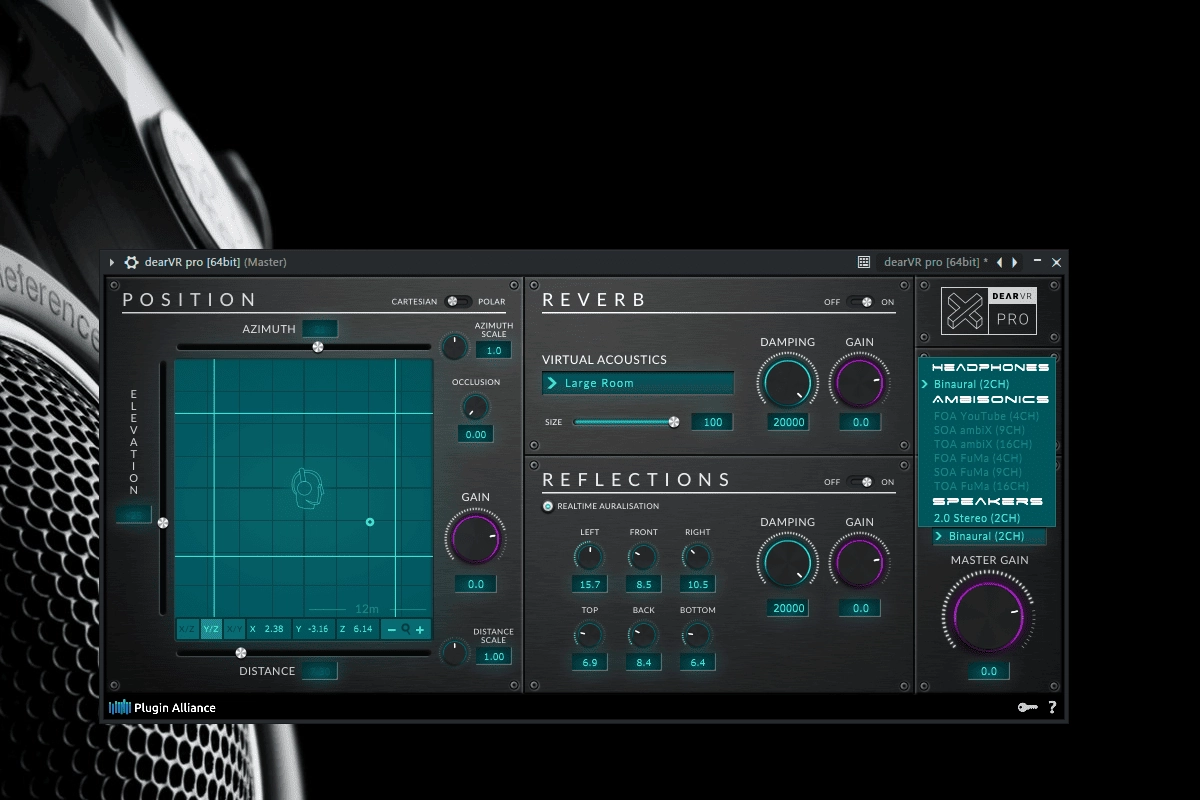The width and height of the screenshot is (1200, 800).
Task: Click the Left wall distance knob
Action: pos(589,557)
